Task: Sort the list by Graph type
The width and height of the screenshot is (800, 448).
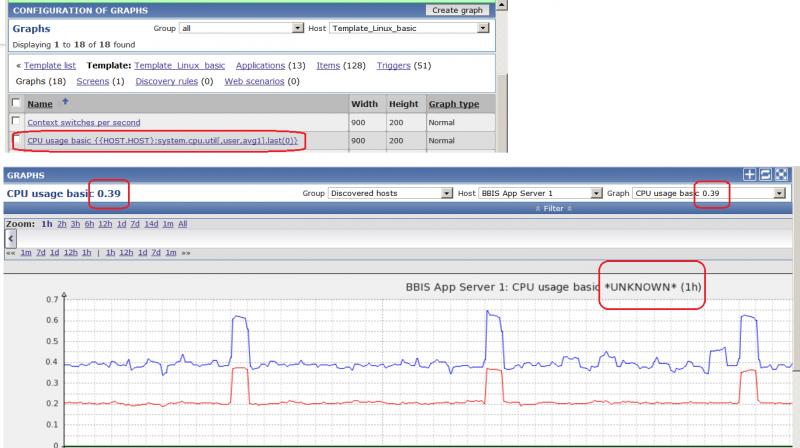Action: point(454,104)
